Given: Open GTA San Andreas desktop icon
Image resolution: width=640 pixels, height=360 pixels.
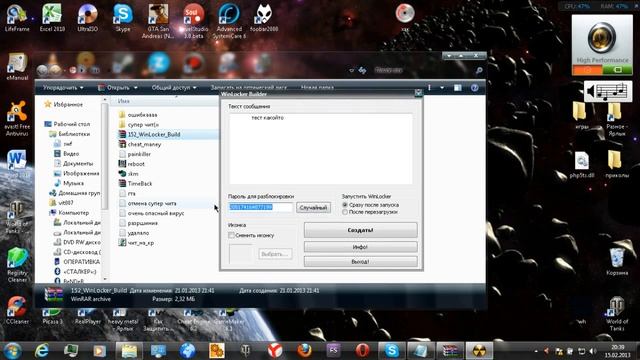Looking at the screenshot, I should [158, 20].
